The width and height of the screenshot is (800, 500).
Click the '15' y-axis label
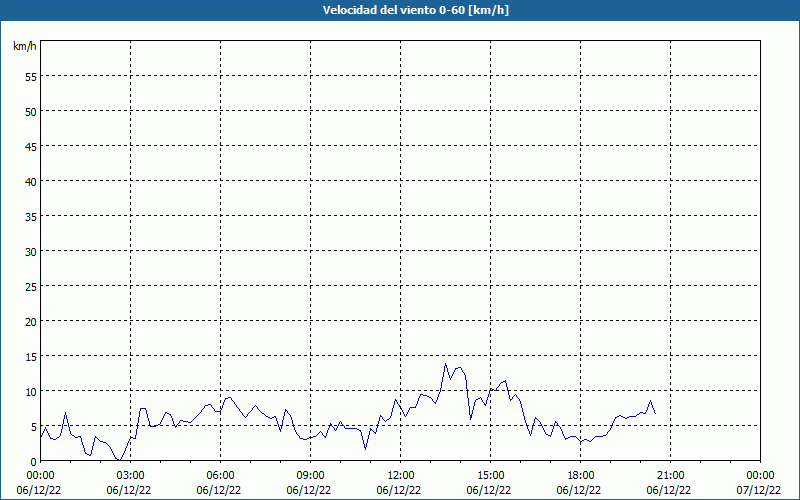(31, 356)
